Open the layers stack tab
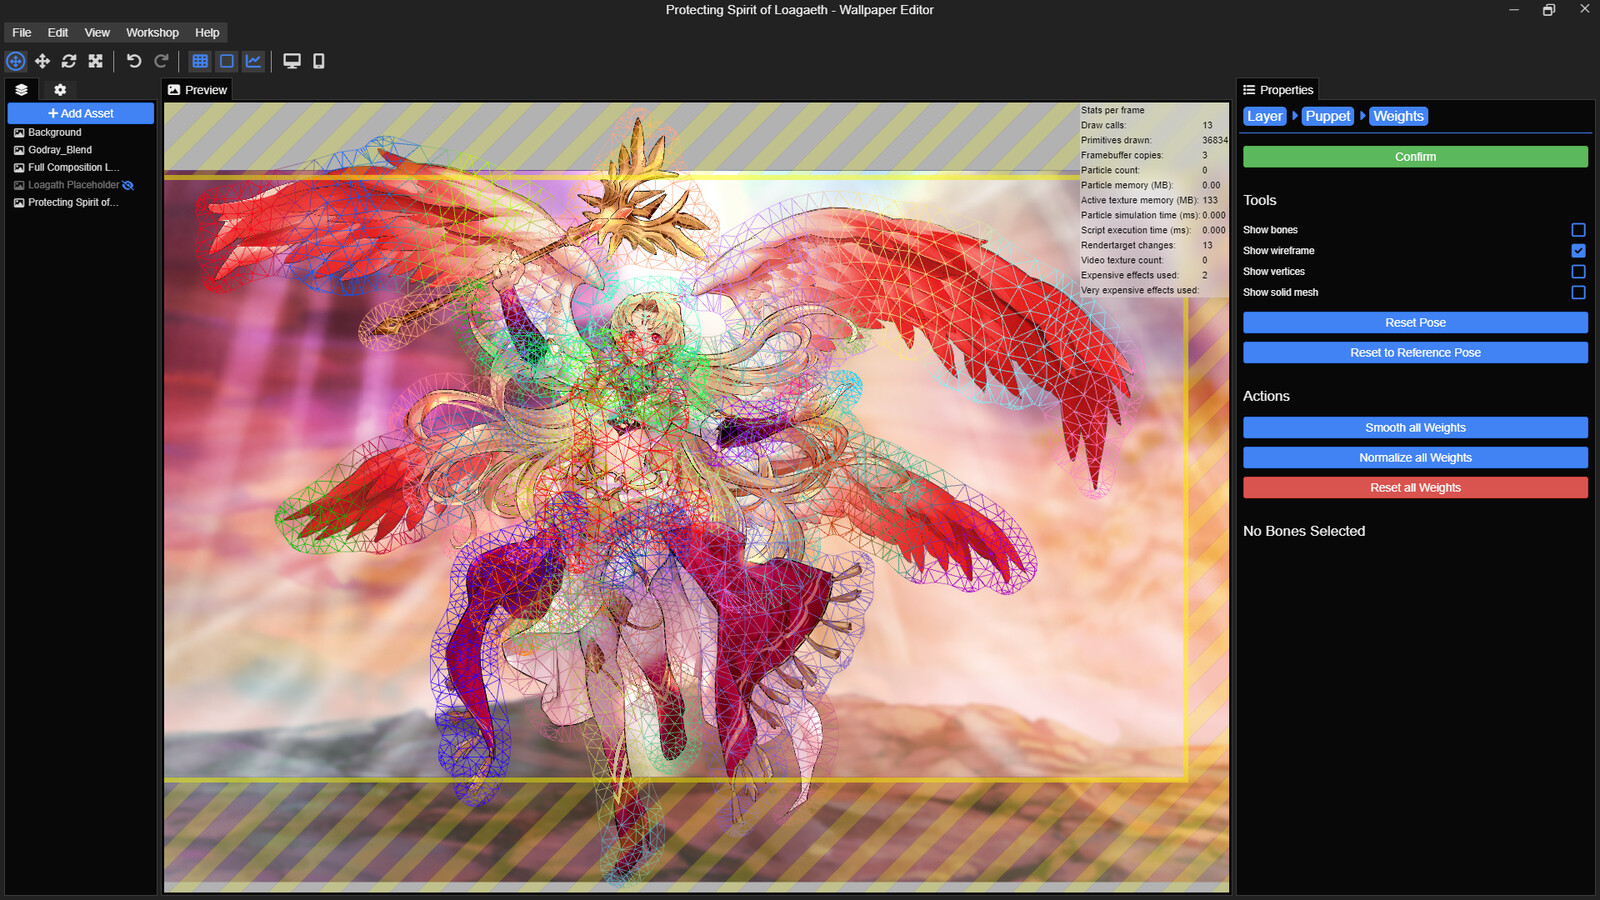 (21, 90)
